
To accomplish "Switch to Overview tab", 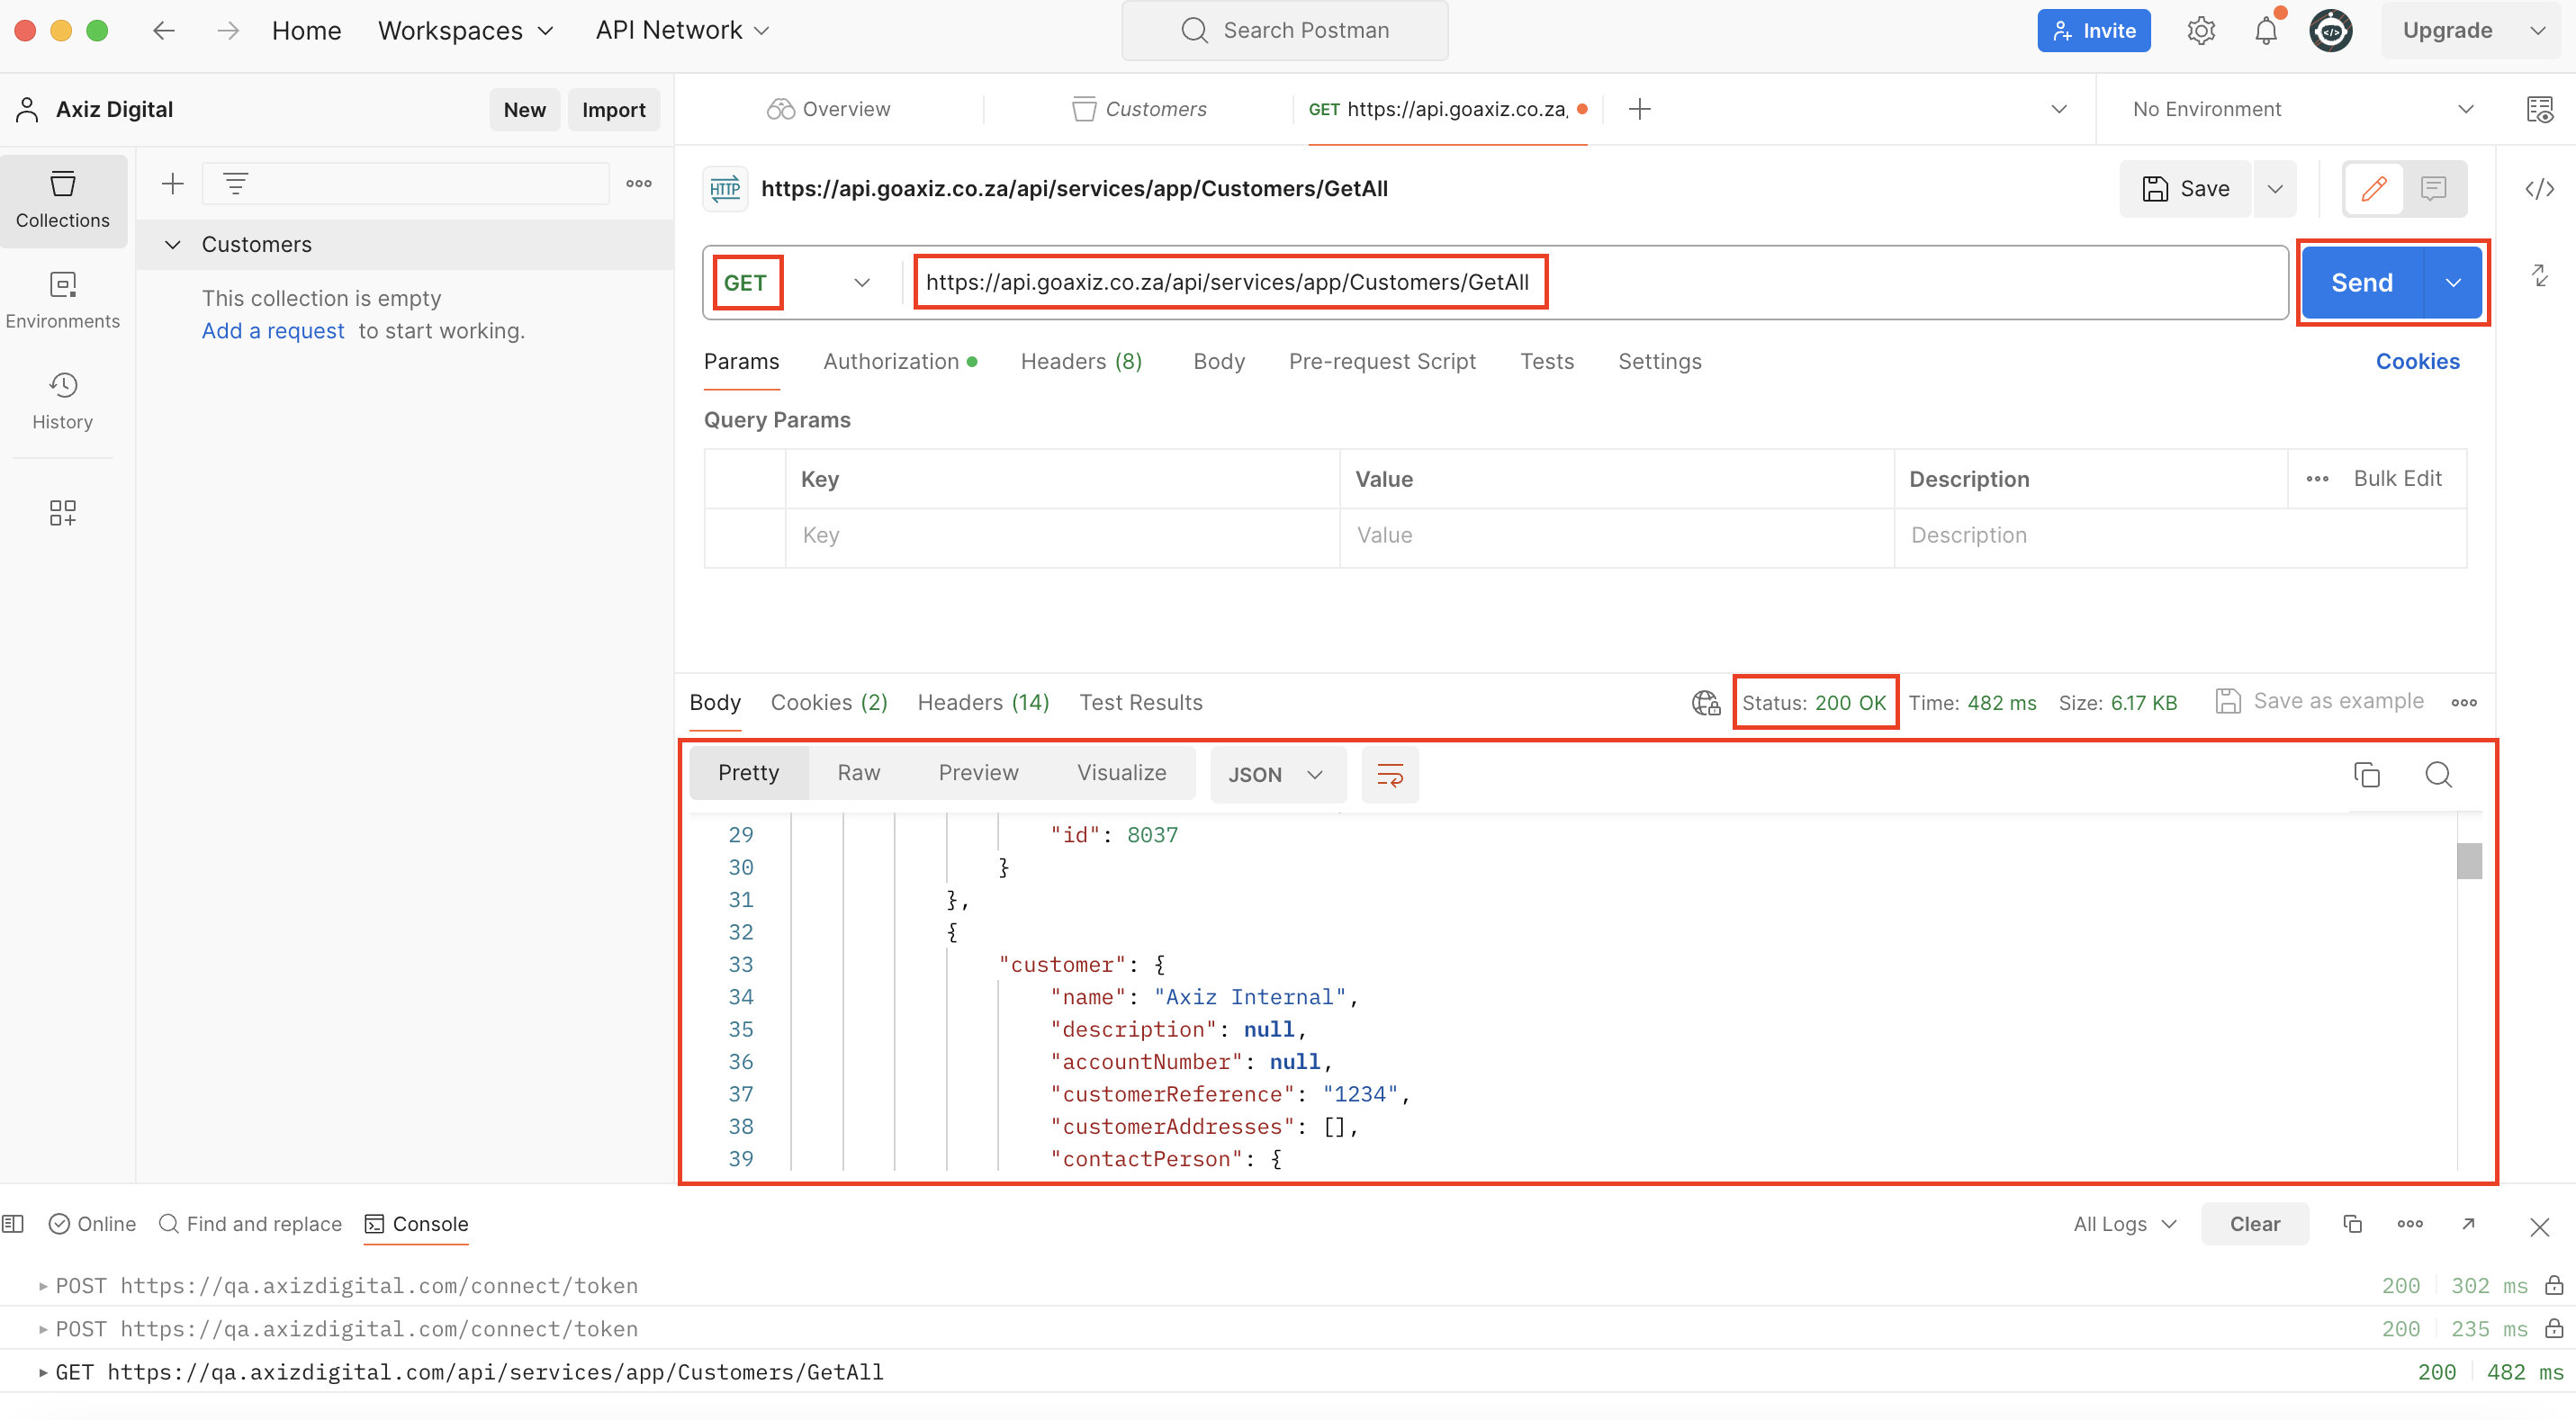I will [828, 109].
